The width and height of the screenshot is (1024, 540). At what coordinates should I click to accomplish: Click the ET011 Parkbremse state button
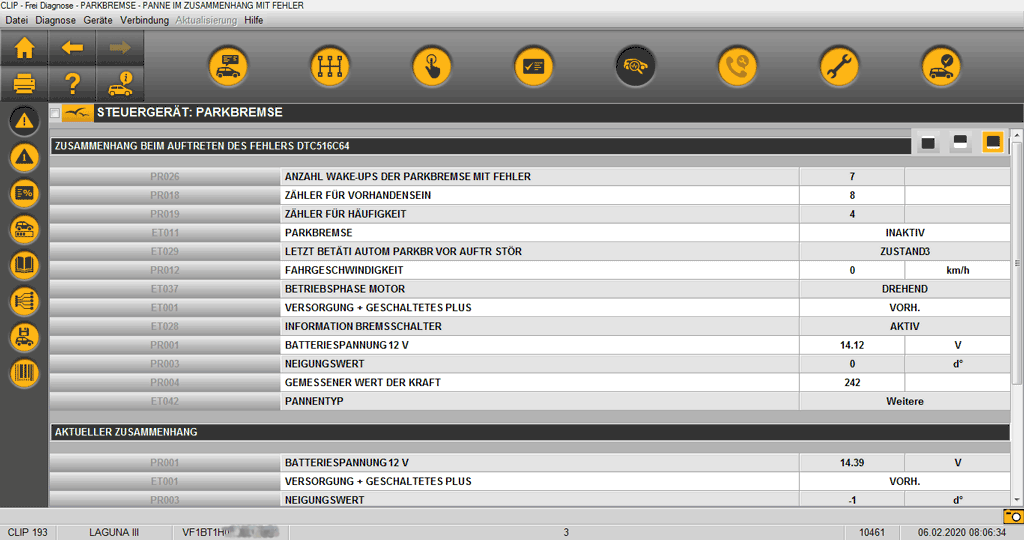165,233
